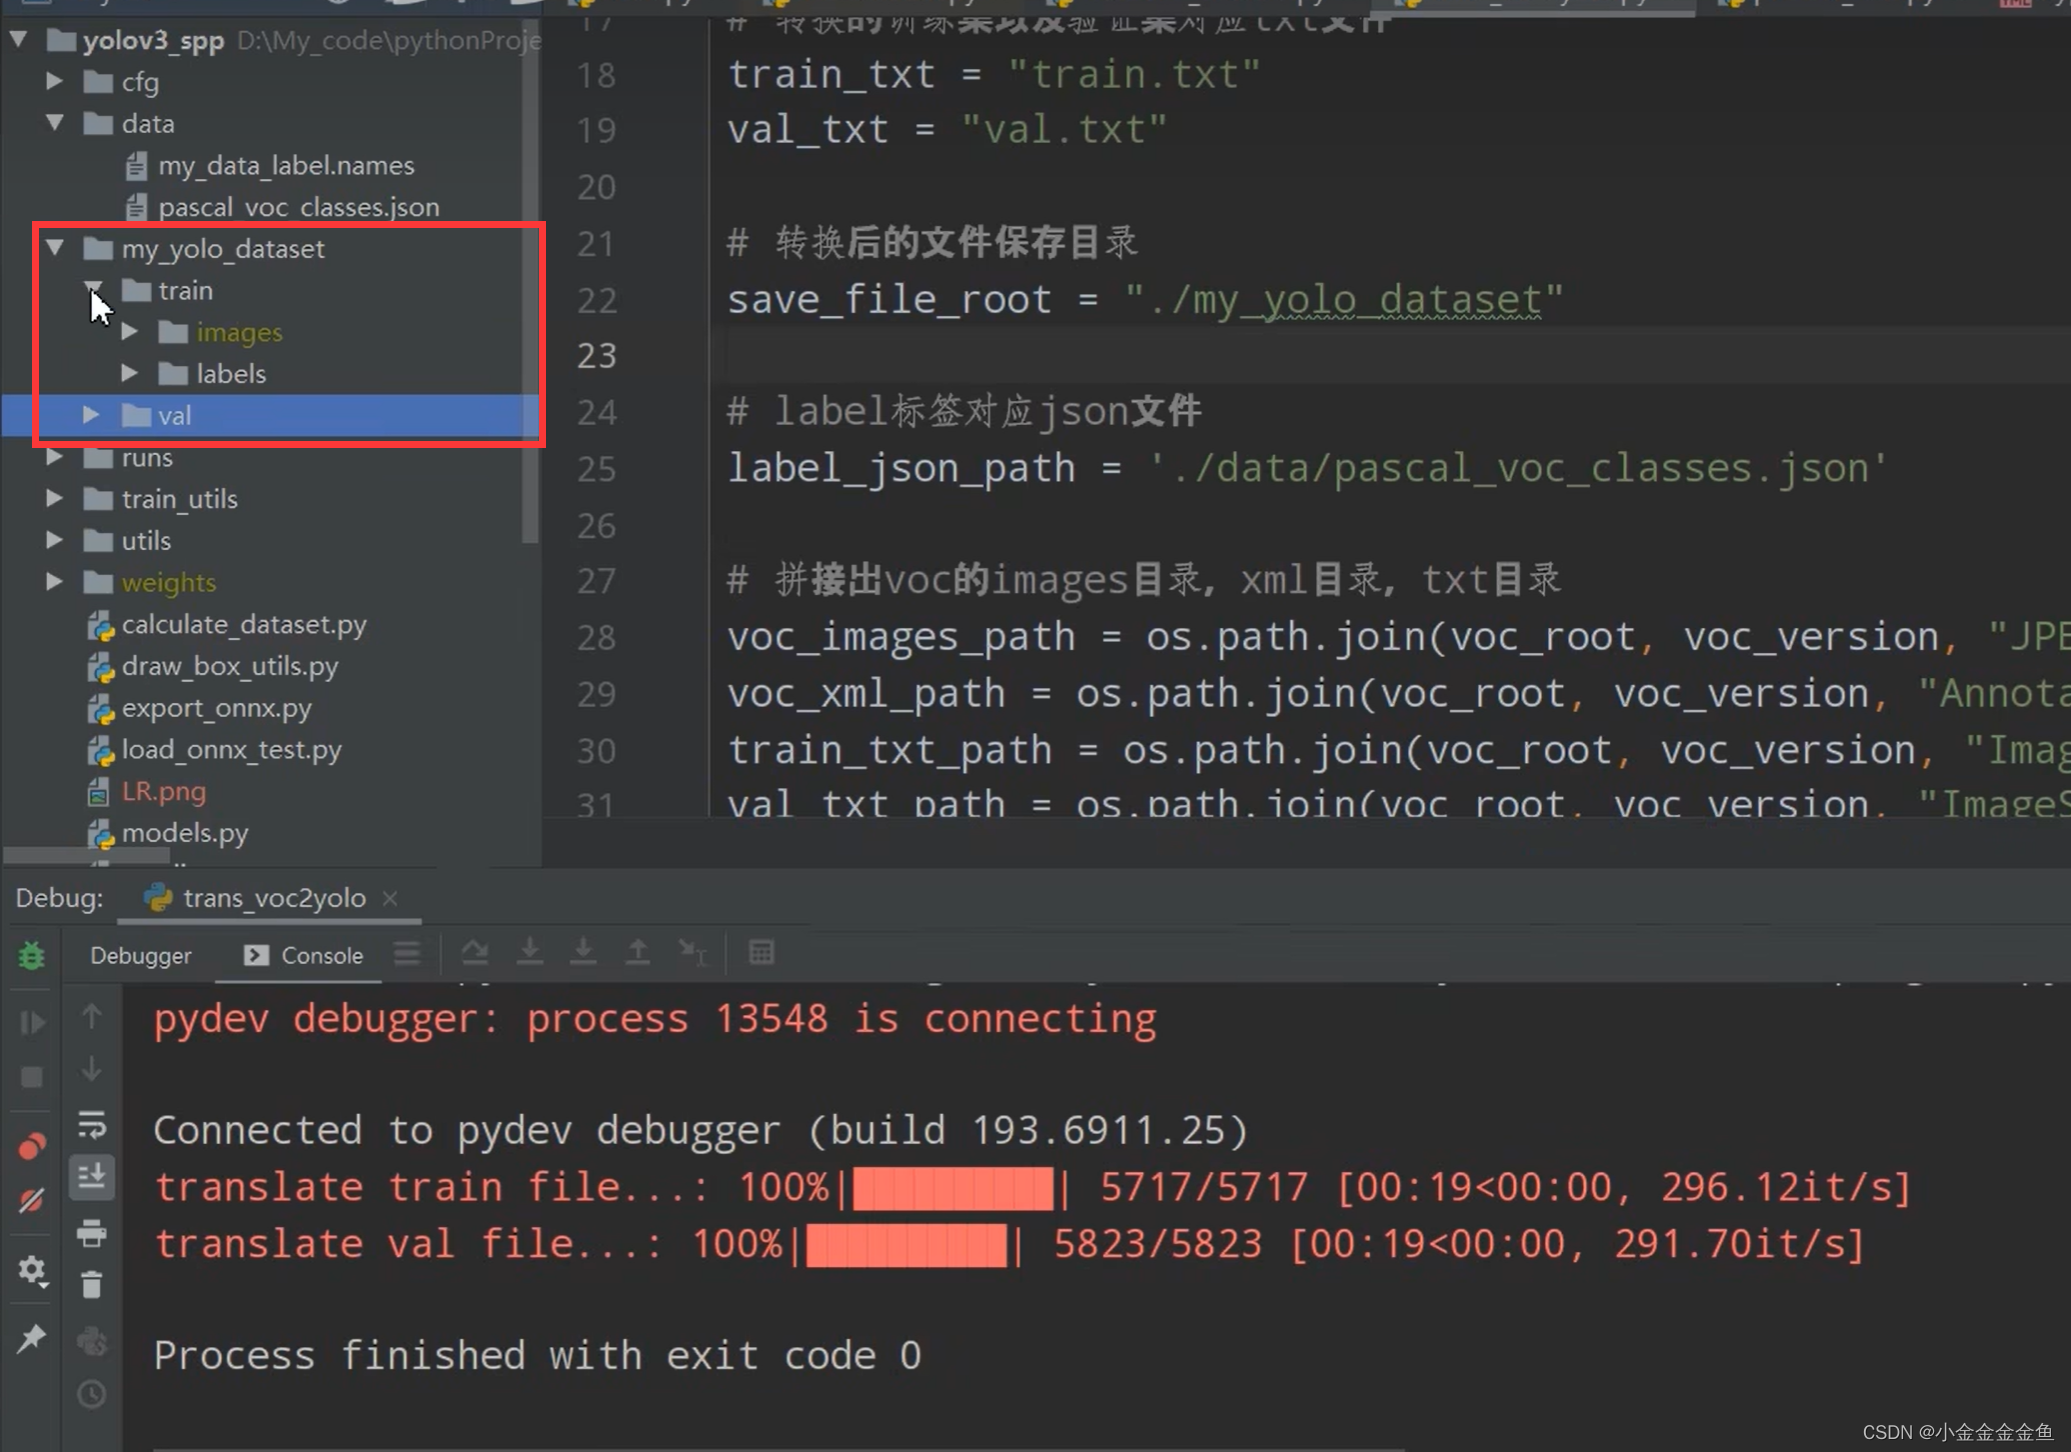2071x1452 pixels.
Task: Click "./my_yolo_dataset" string on line 22
Action: click(x=1344, y=299)
